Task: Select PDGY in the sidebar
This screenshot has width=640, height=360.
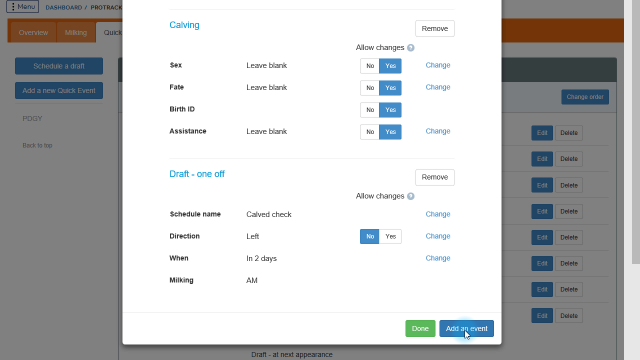Action: click(32, 118)
